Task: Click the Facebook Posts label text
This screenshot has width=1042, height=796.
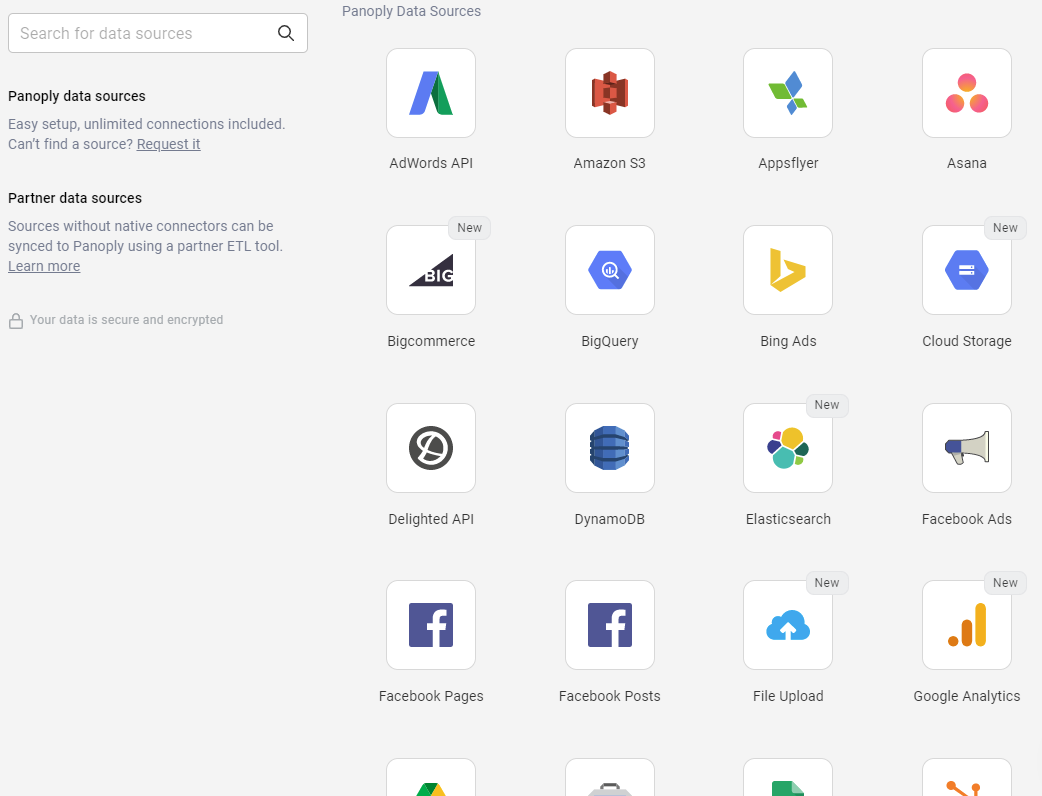Action: (609, 696)
